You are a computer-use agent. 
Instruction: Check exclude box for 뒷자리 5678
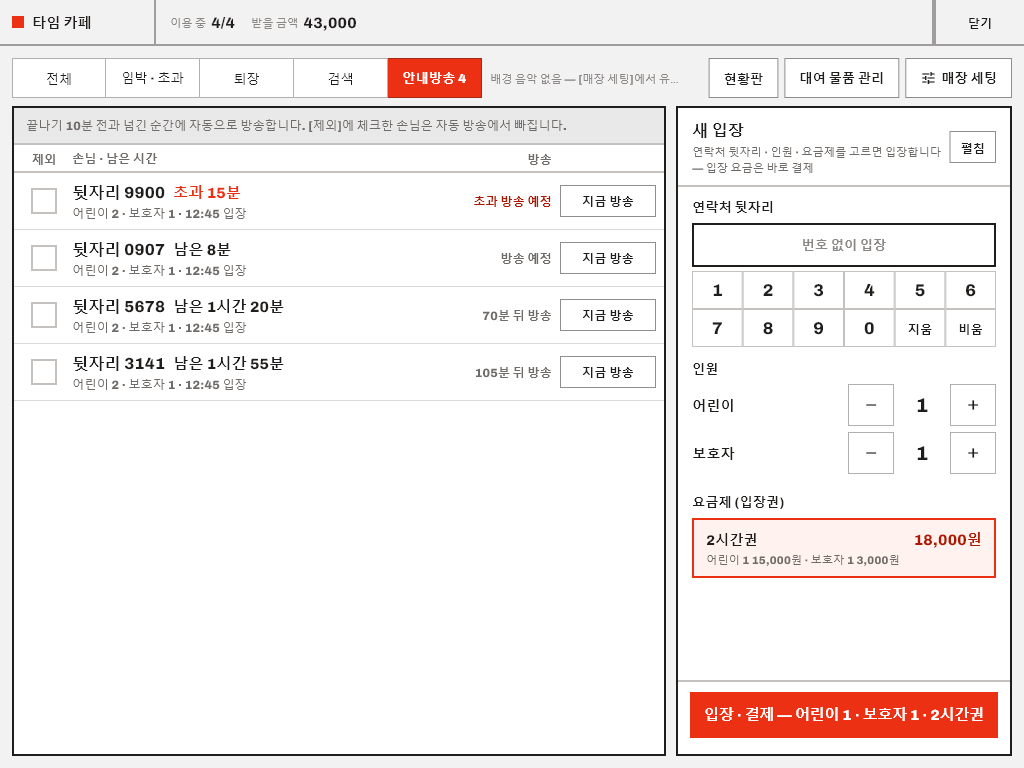click(44, 315)
